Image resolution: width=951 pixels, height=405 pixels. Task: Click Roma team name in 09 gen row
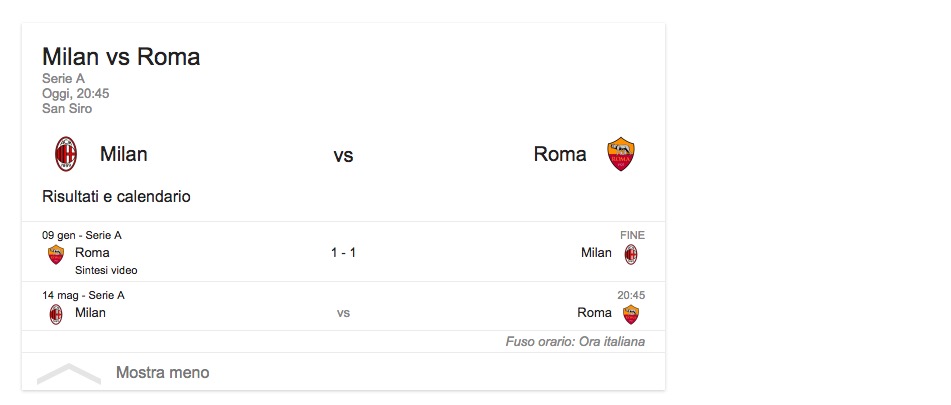pos(92,253)
